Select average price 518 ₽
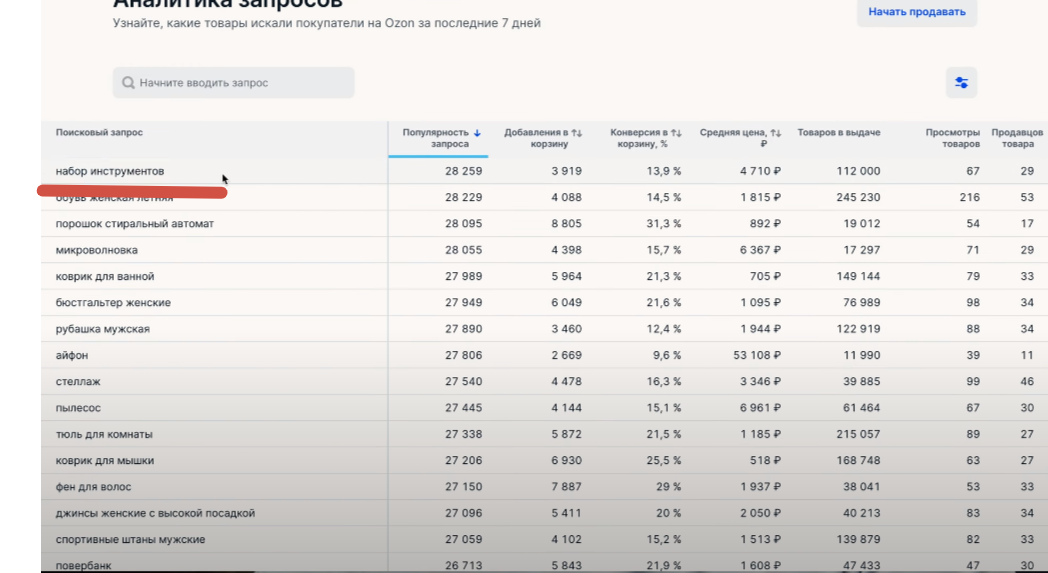 (765, 461)
